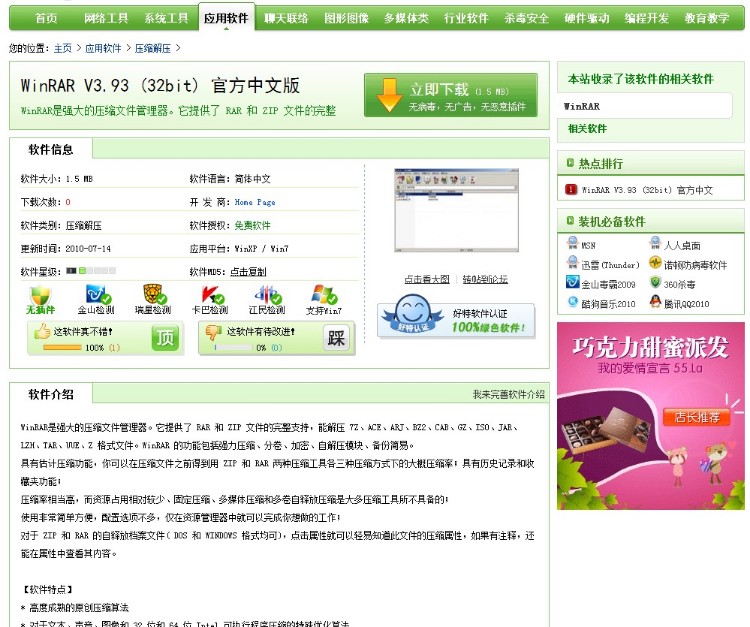Viewport: 750px width, 627px height.
Task: Open the 金山毒霸2009 text link
Action: 608,285
